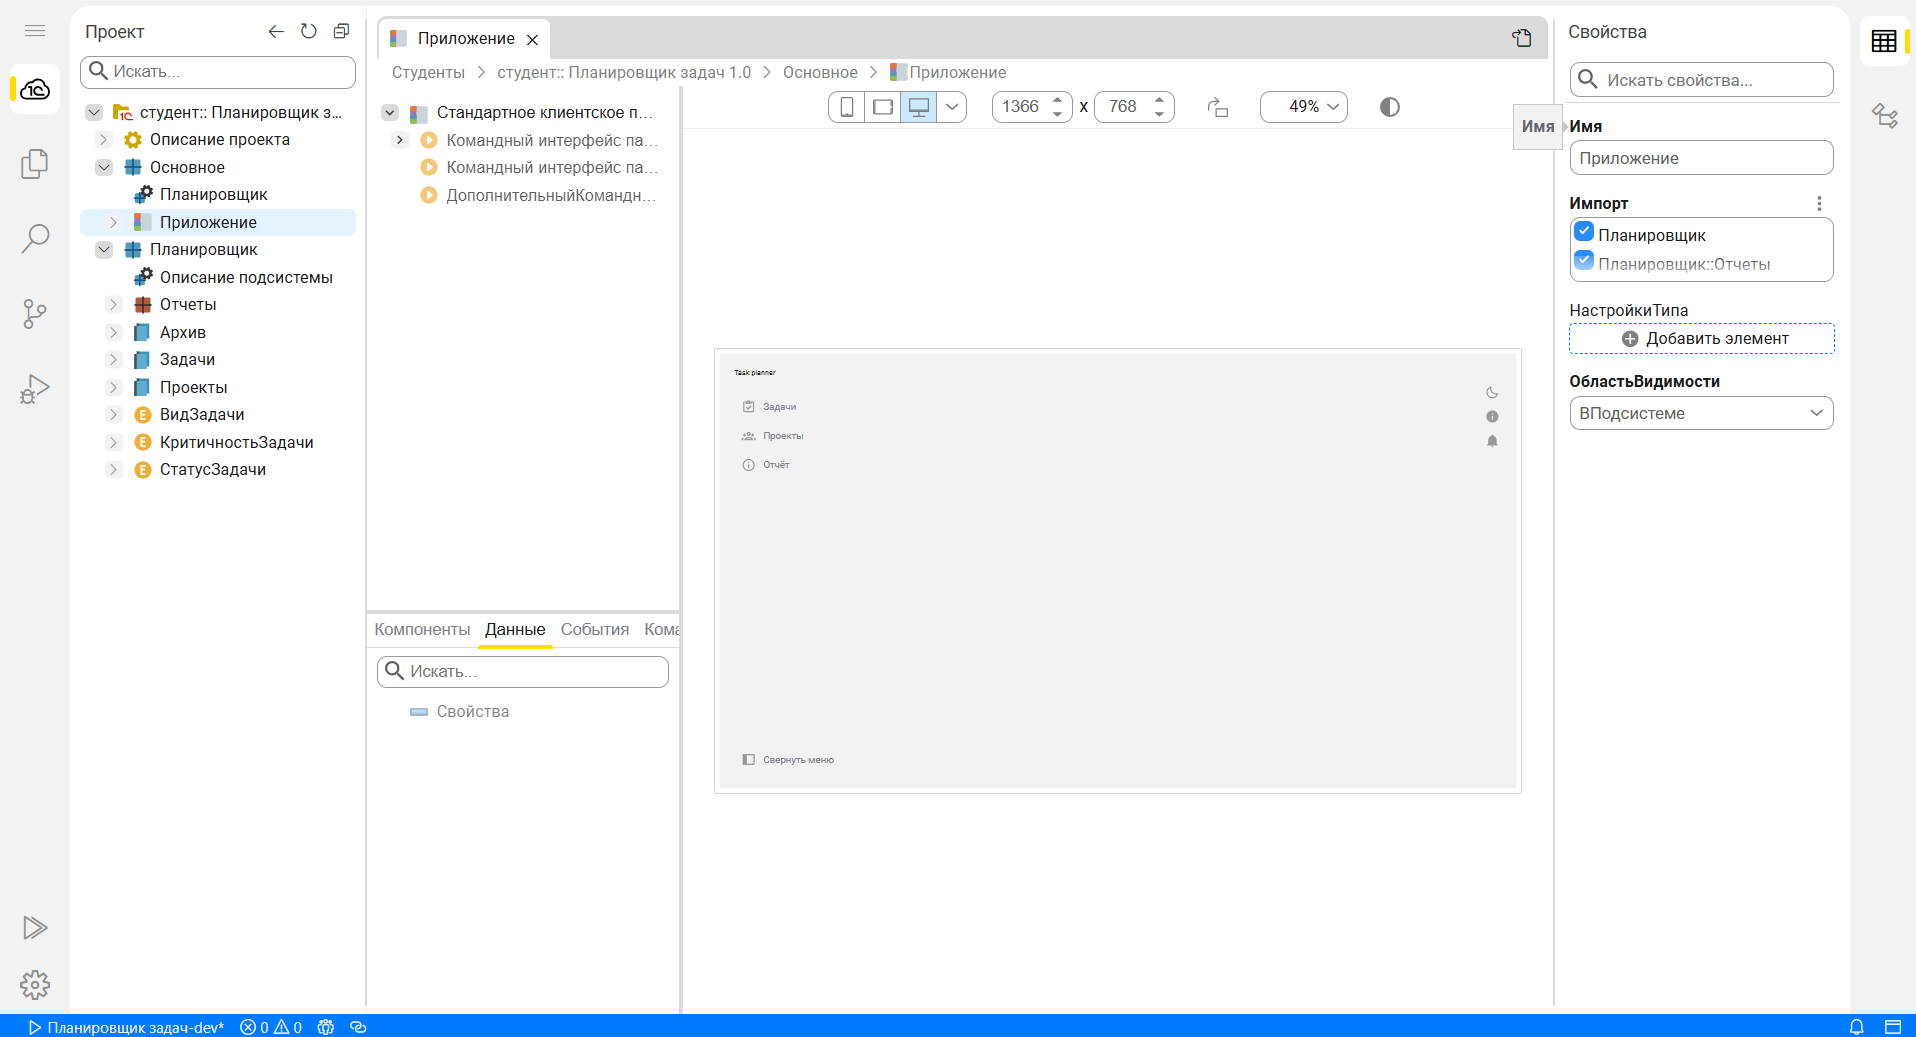Screen dimensions: 1916x1037
Task: Uncheck Планировщик import checkbox
Action: 1584,233
